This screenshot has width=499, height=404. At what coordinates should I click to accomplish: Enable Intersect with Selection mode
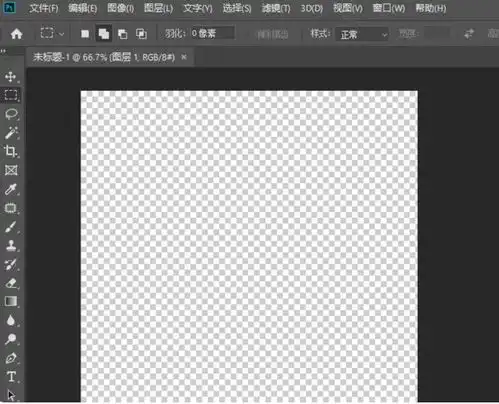(141, 34)
